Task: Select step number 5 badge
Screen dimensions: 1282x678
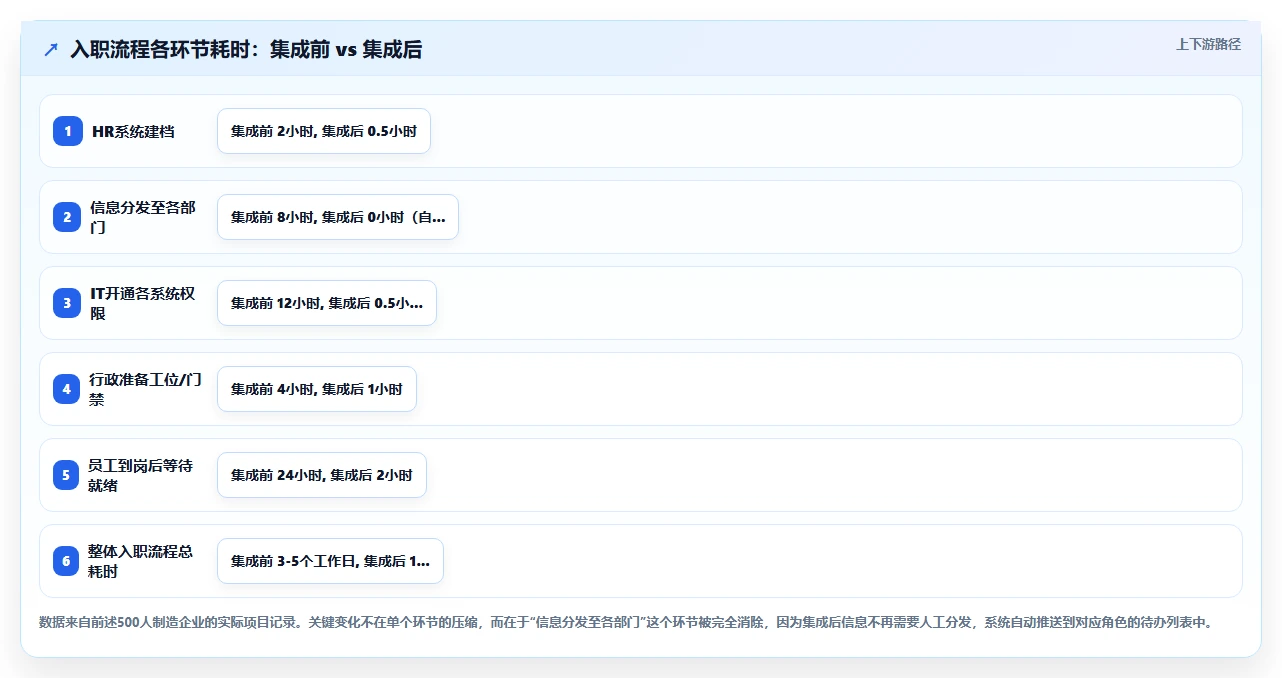Action: (67, 475)
